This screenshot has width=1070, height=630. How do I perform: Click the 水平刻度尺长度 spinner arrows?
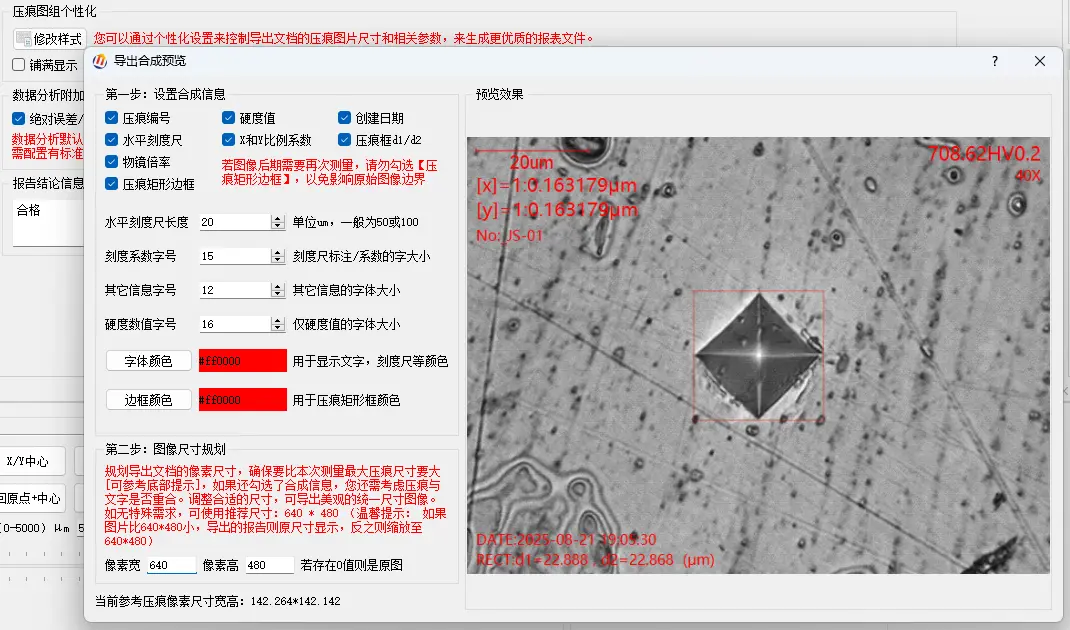(278, 222)
